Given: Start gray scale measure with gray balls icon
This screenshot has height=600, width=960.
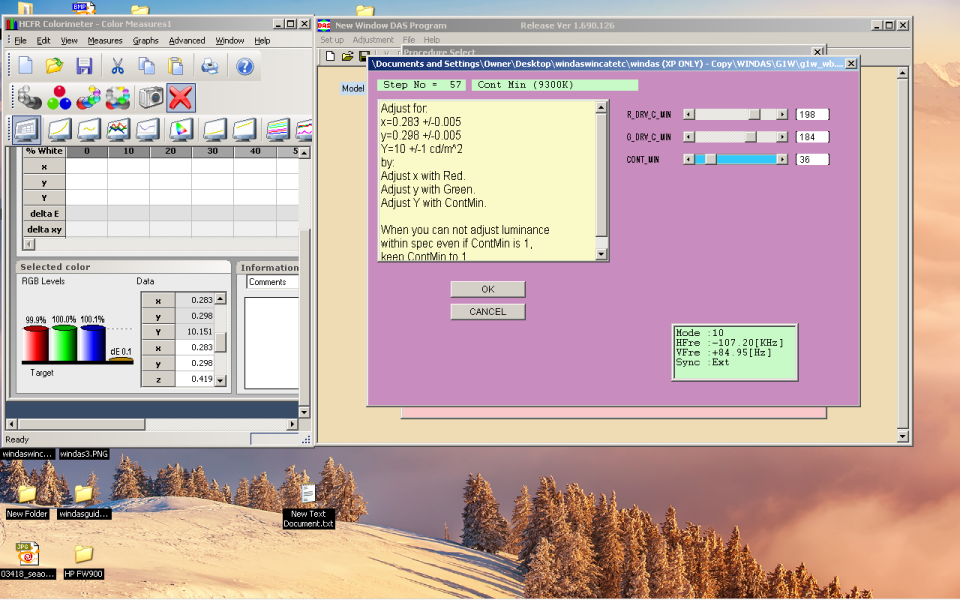Looking at the screenshot, I should (29, 97).
